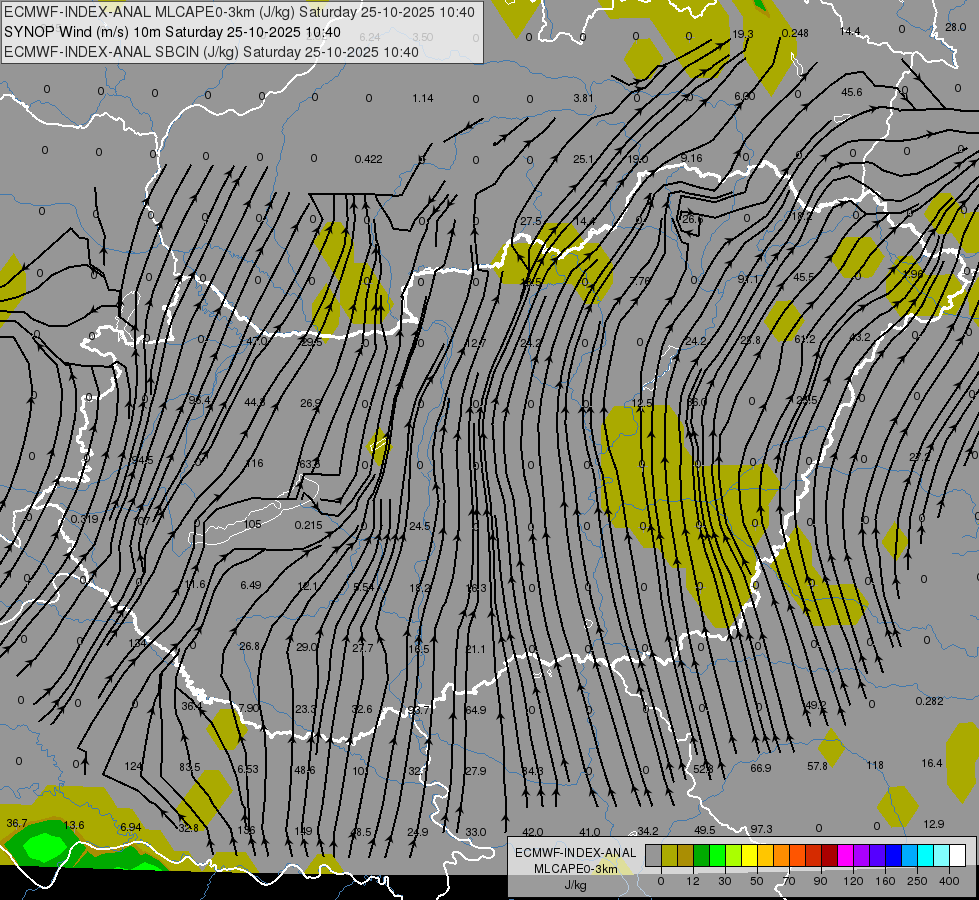Select the dark red swatch right of 90
Screen dimensions: 979x900
(830, 856)
